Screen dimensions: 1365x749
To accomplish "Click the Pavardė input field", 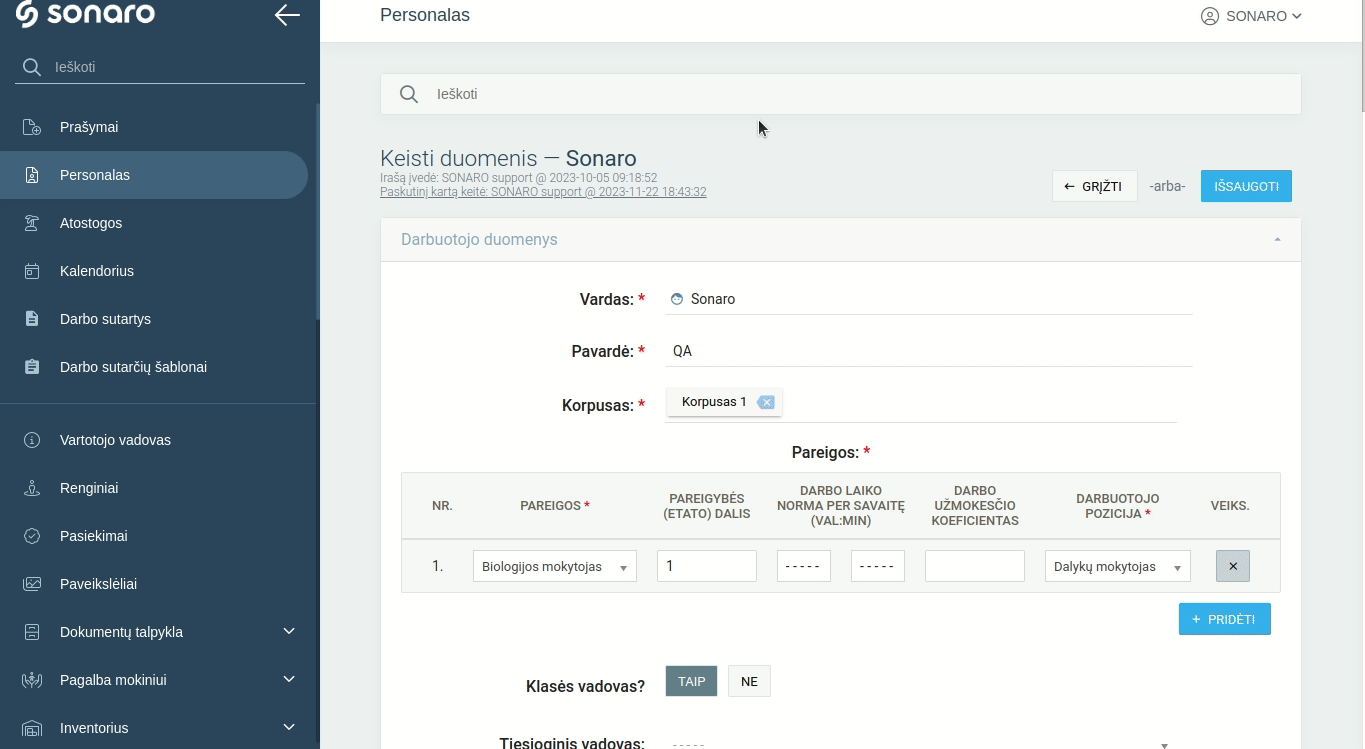I will coord(928,351).
